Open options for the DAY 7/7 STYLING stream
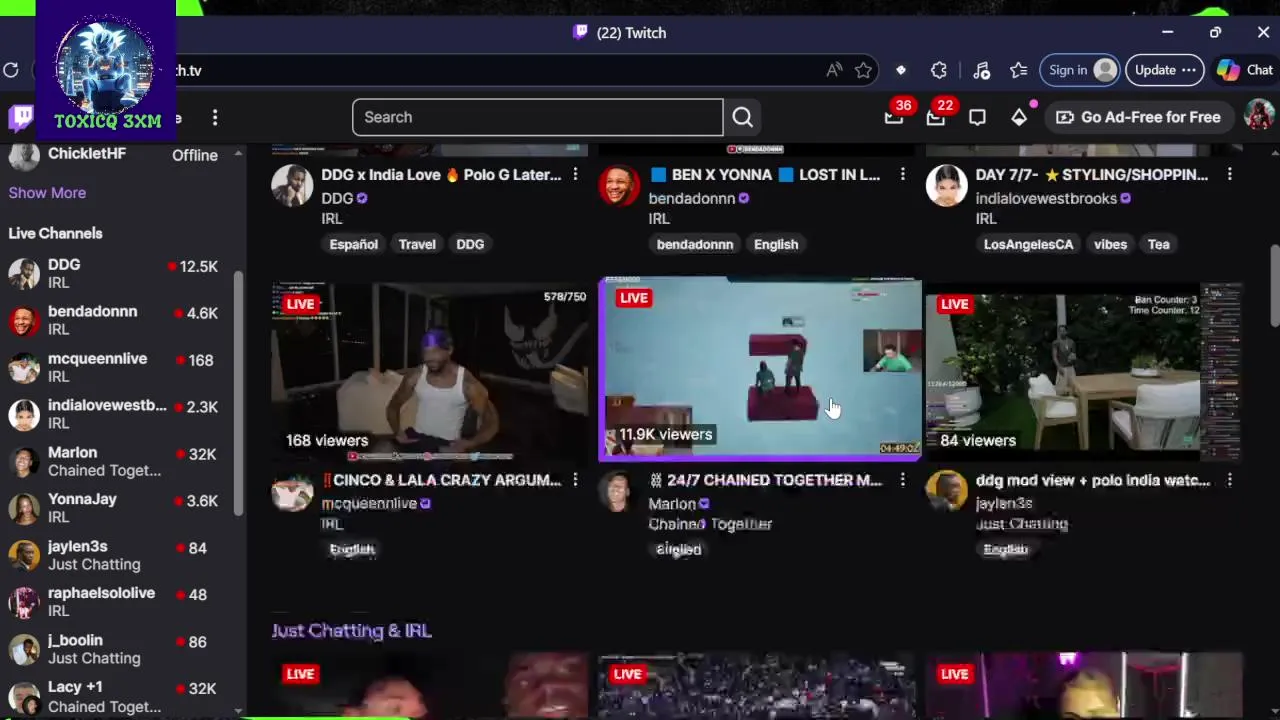Screen dimensions: 1280x720 point(1229,175)
